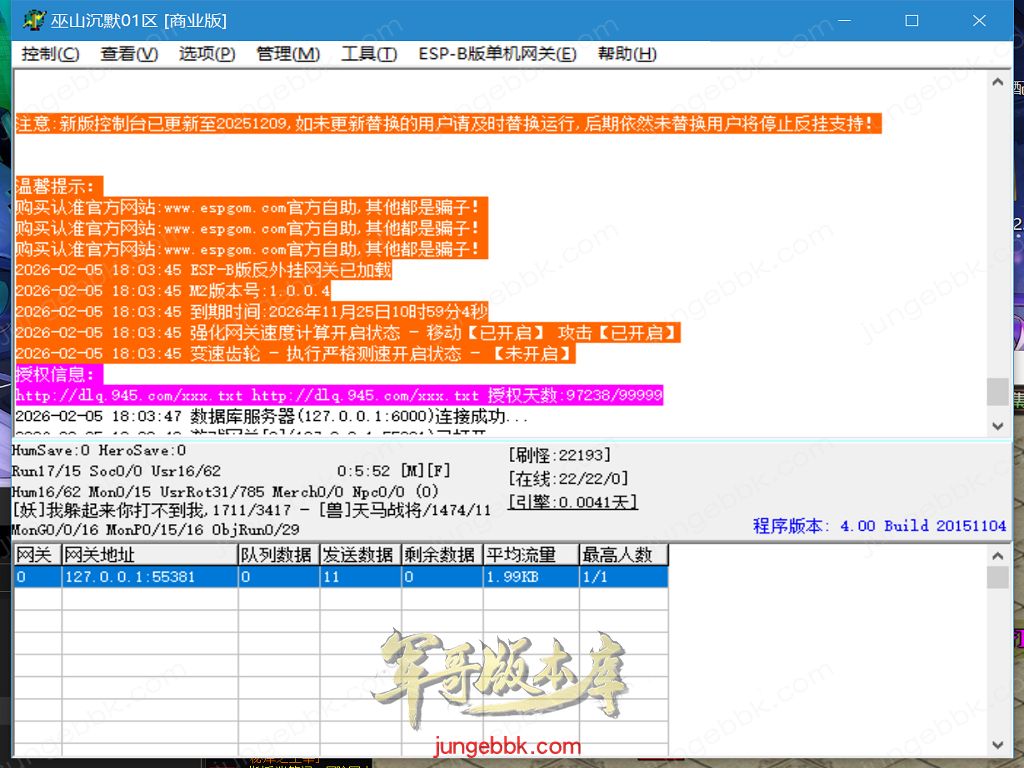Click the 最高人数 column header
Image resolution: width=1024 pixels, height=768 pixels.
(623, 555)
